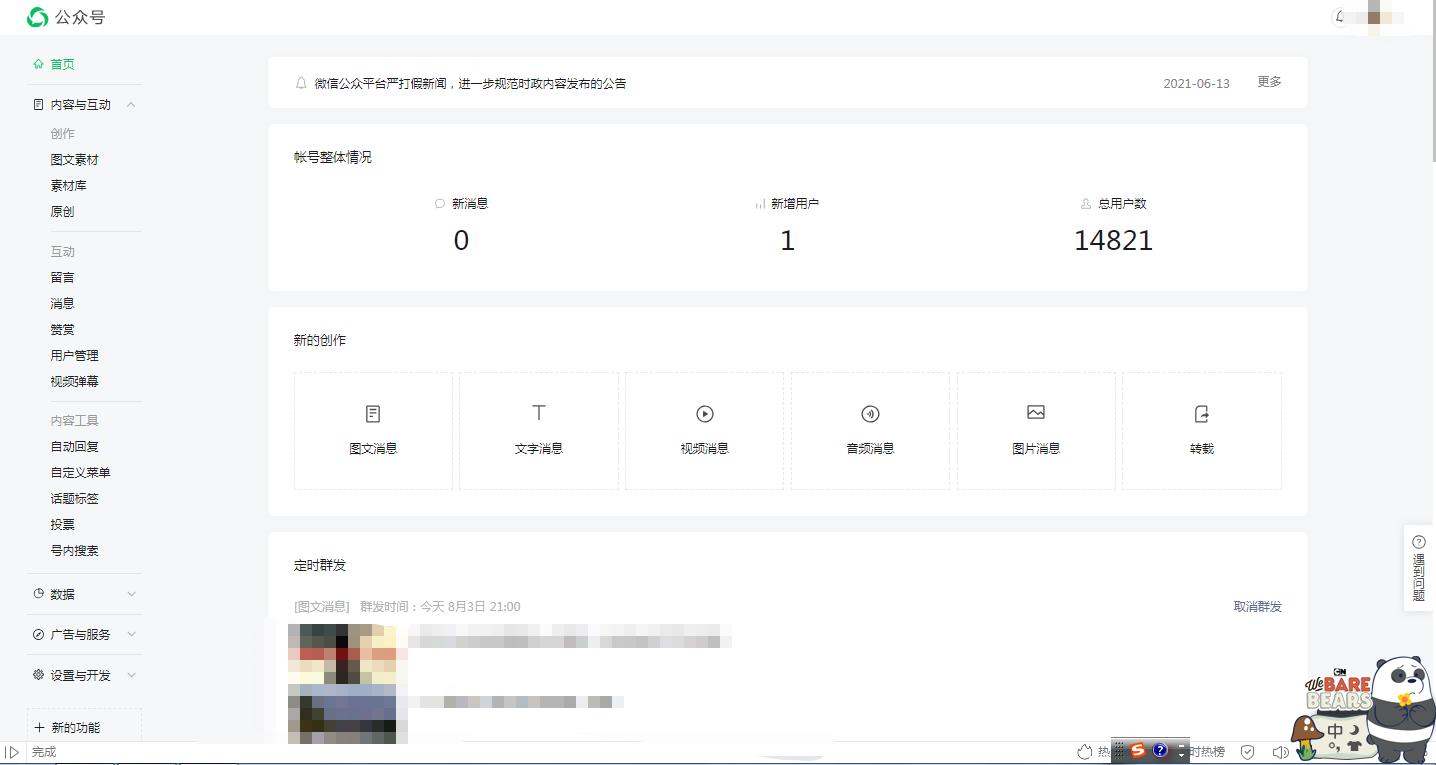Click the 图片消息 image icon
The width and height of the screenshot is (1436, 765).
coord(1035,413)
